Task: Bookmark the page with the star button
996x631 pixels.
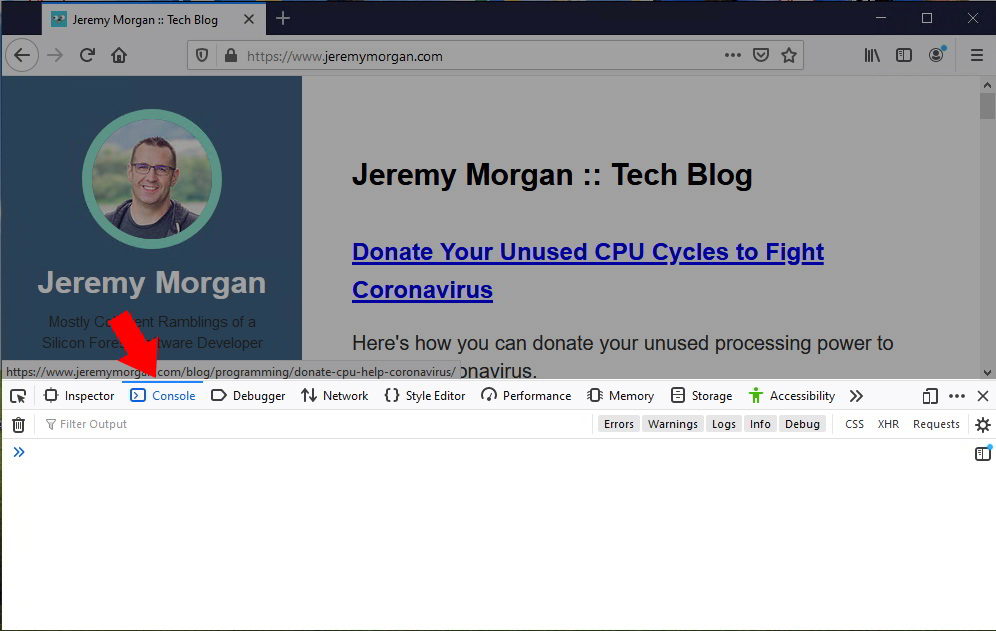Action: tap(789, 56)
